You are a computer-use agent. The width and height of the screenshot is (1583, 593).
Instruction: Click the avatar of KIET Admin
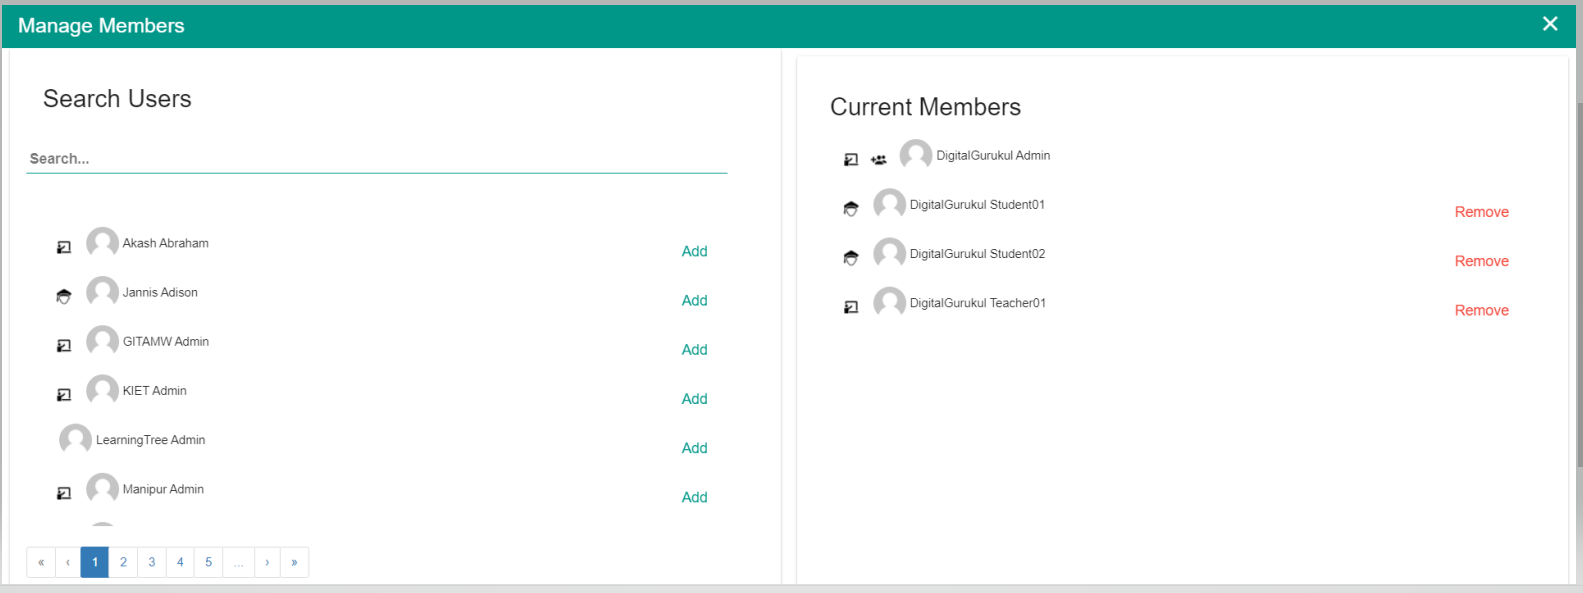[x=102, y=390]
